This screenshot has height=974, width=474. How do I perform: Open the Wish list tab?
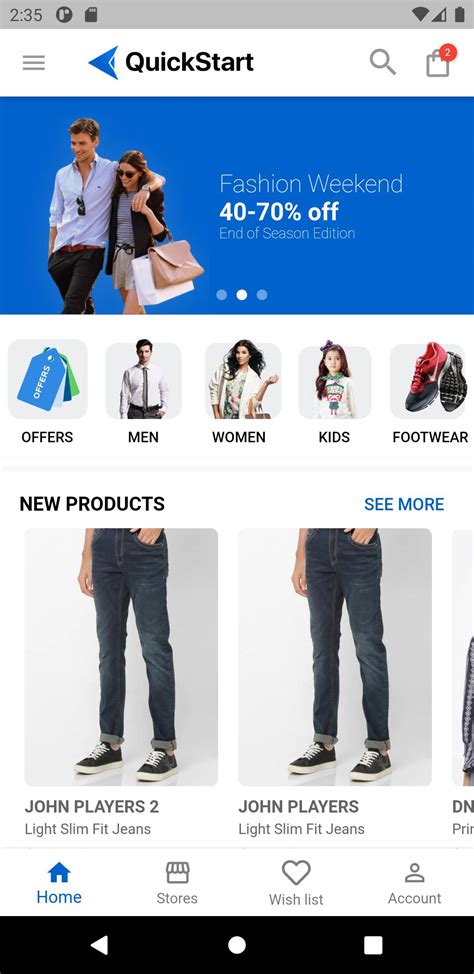[296, 883]
